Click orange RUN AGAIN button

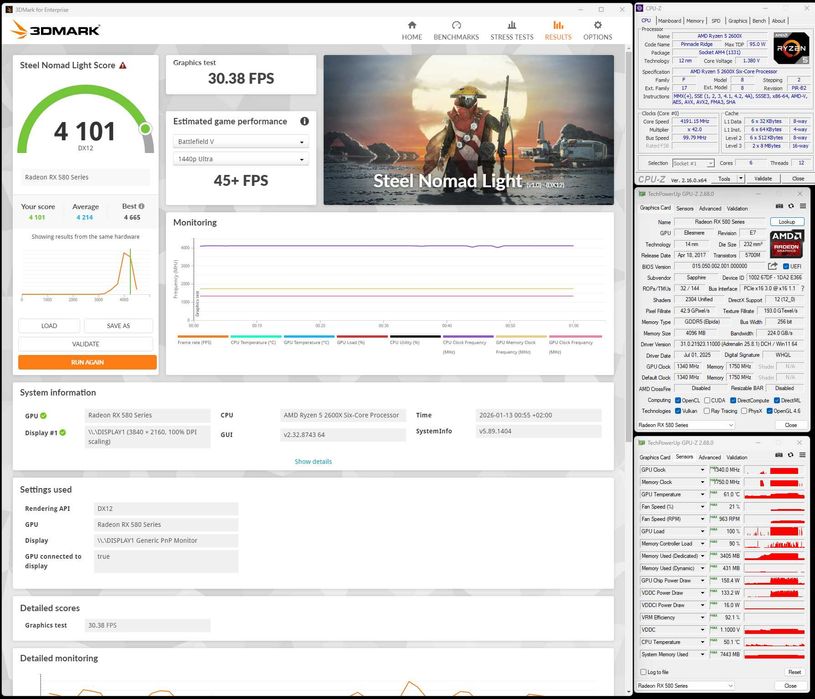tap(87, 362)
